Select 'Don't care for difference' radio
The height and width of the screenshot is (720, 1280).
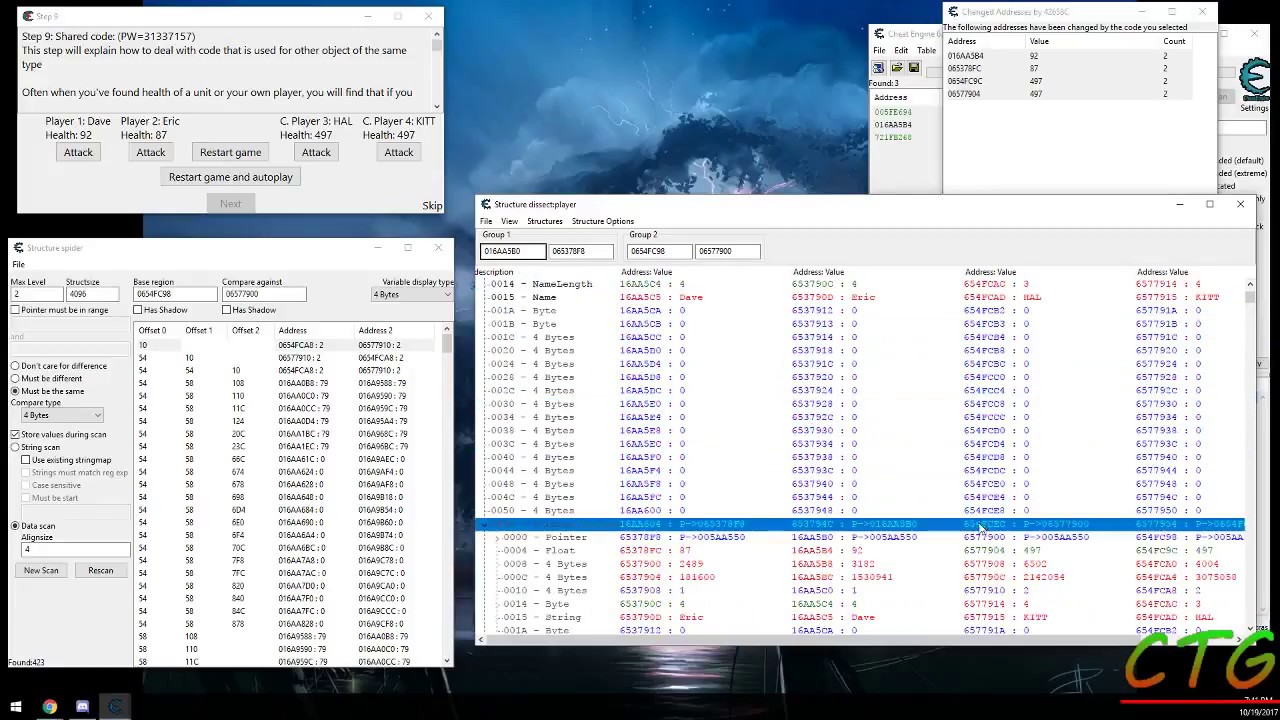tap(15, 366)
